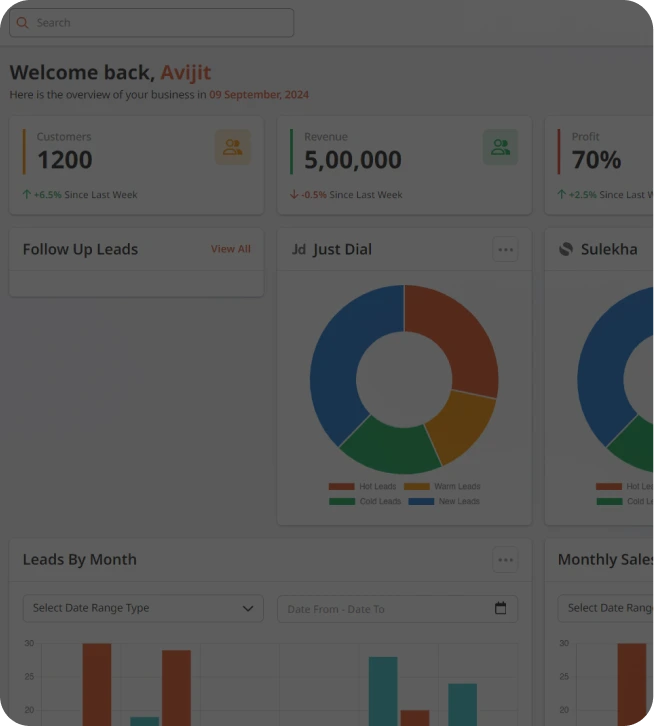Click +6.5% Since Last Week text
Viewport: 654px width, 726px height.
click(86, 194)
